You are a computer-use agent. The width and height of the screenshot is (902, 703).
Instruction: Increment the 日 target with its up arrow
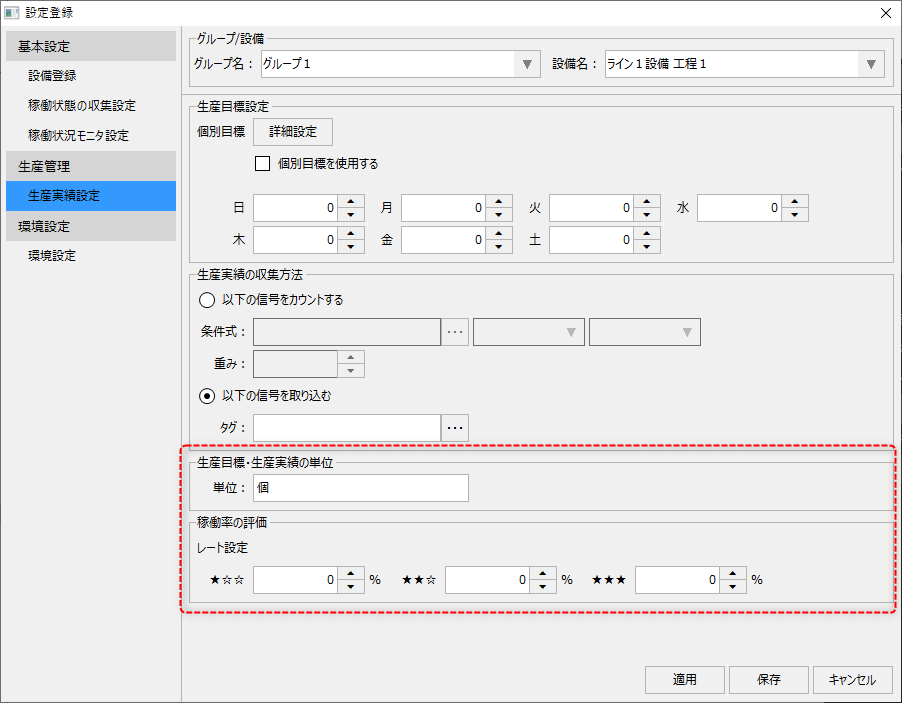[x=351, y=202]
